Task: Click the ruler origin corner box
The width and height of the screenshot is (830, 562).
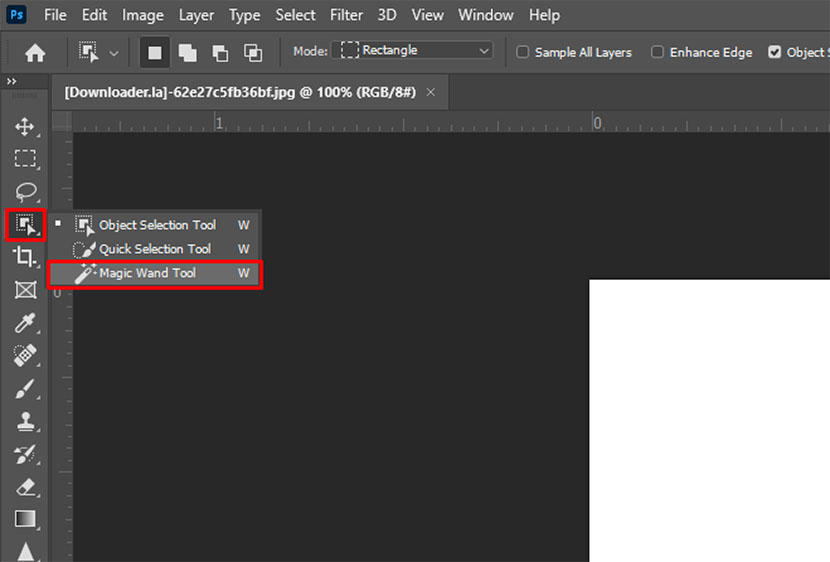Action: tap(62, 122)
